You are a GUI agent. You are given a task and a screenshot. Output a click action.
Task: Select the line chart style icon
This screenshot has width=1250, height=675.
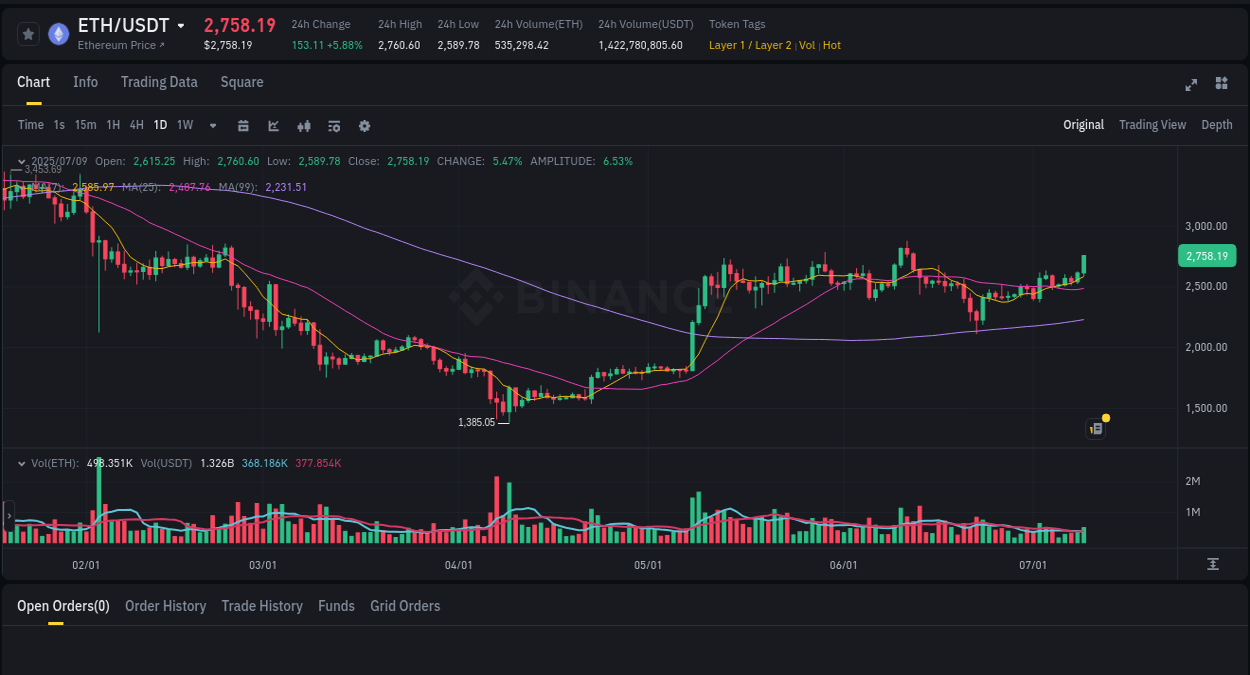point(271,125)
